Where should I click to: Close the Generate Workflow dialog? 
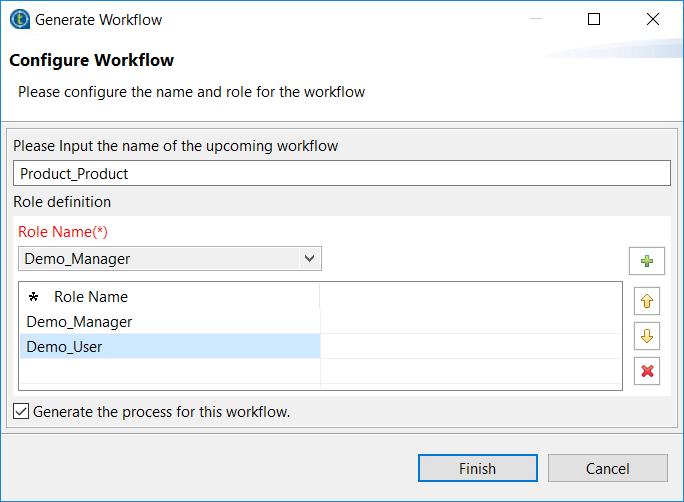pos(653,19)
